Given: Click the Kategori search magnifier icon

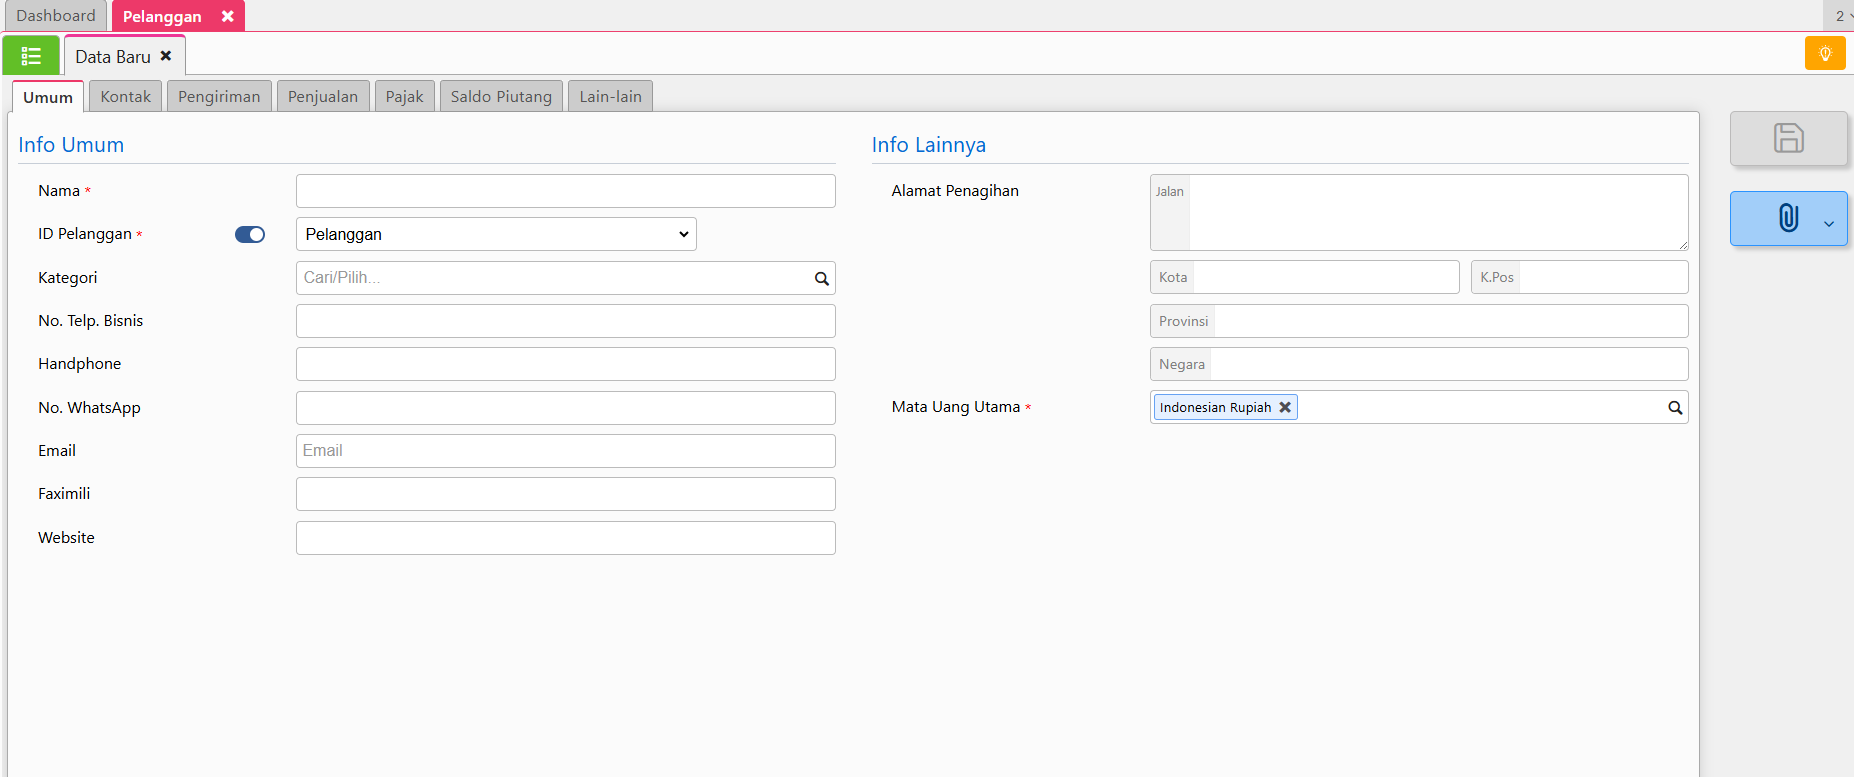Looking at the screenshot, I should (821, 279).
